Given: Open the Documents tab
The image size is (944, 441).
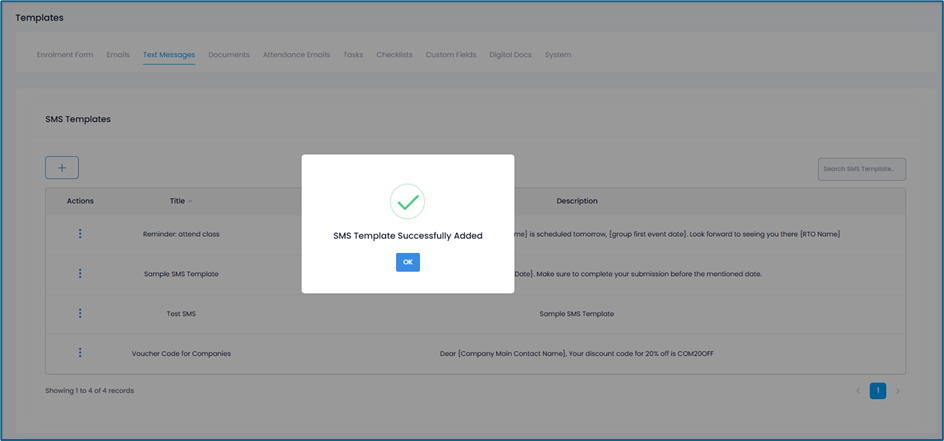Looking at the screenshot, I should 229,55.
